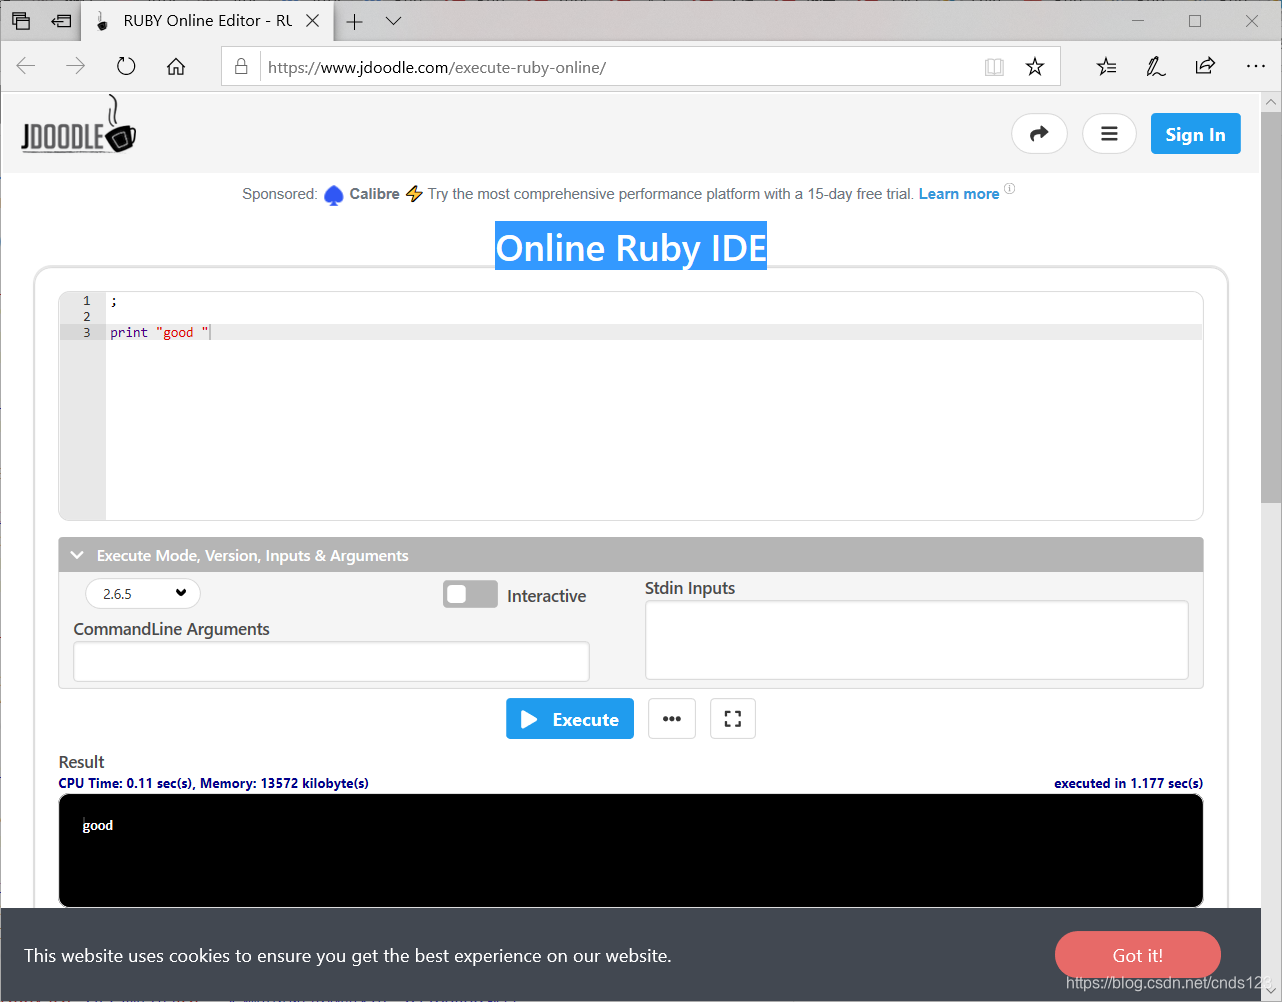The image size is (1282, 1002).
Task: Click the Calibre spade sponsor icon
Action: coord(333,194)
